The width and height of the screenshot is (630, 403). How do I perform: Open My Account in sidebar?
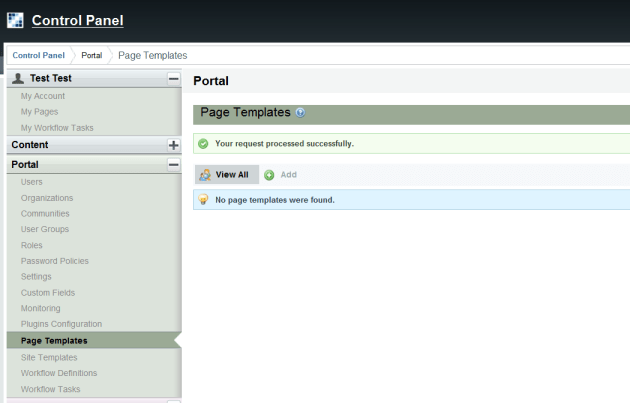[43, 96]
